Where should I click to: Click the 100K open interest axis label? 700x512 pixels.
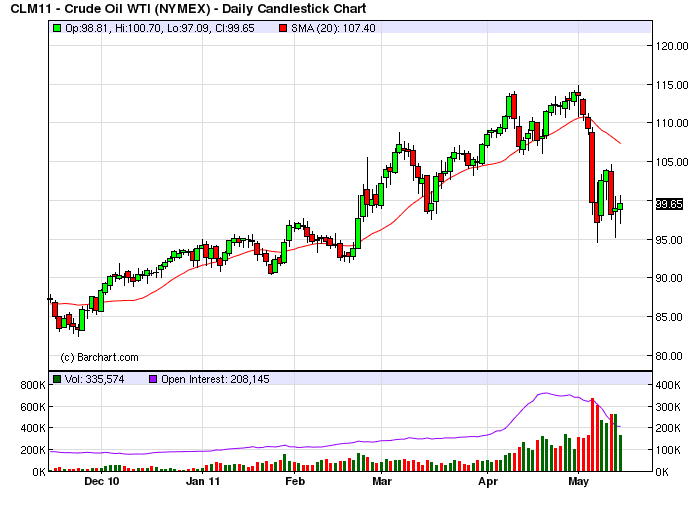click(668, 450)
